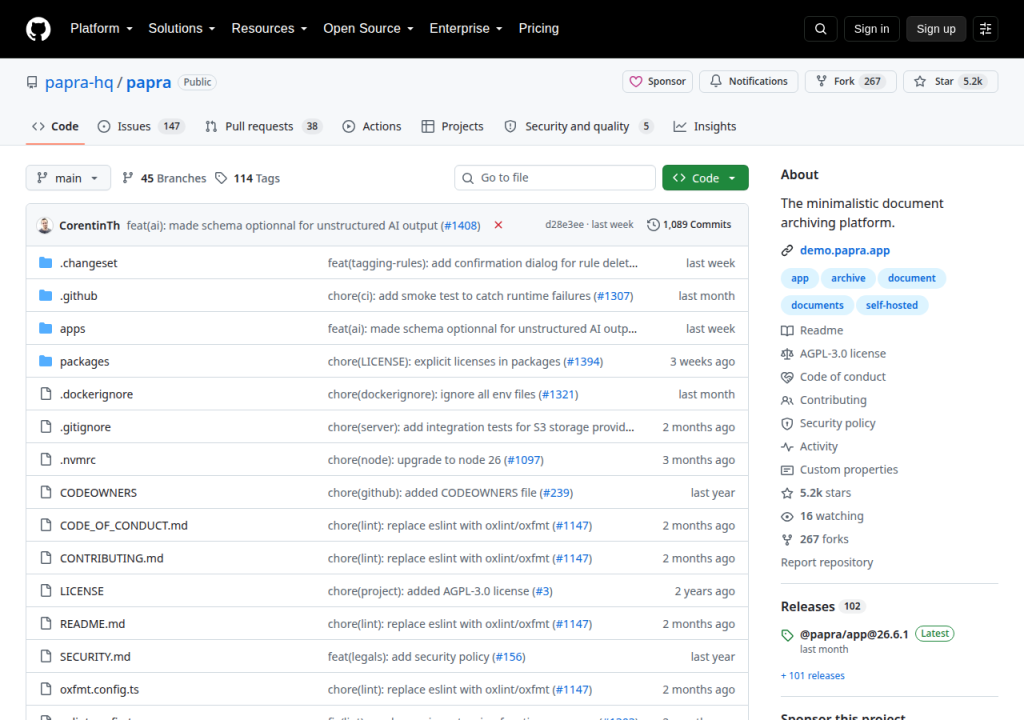Click the eye icon beside 16 watching
Viewport: 1024px width, 720px height.
787,516
